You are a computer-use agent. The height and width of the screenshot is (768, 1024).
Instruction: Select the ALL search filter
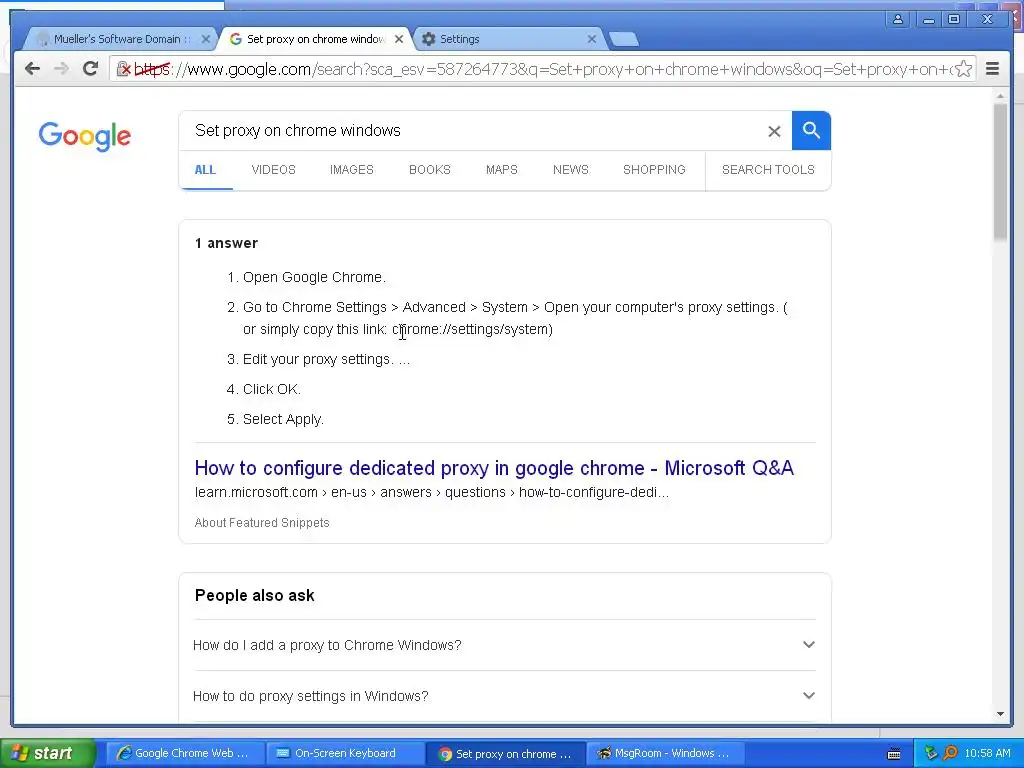(x=205, y=170)
